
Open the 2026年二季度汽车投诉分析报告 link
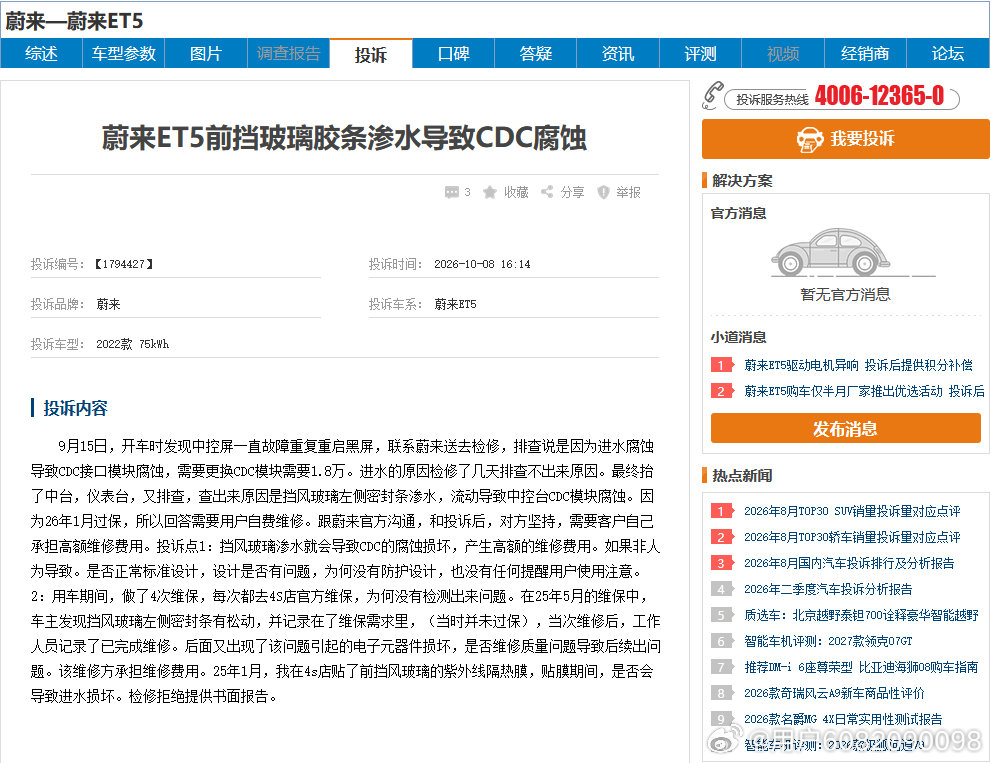[828, 589]
